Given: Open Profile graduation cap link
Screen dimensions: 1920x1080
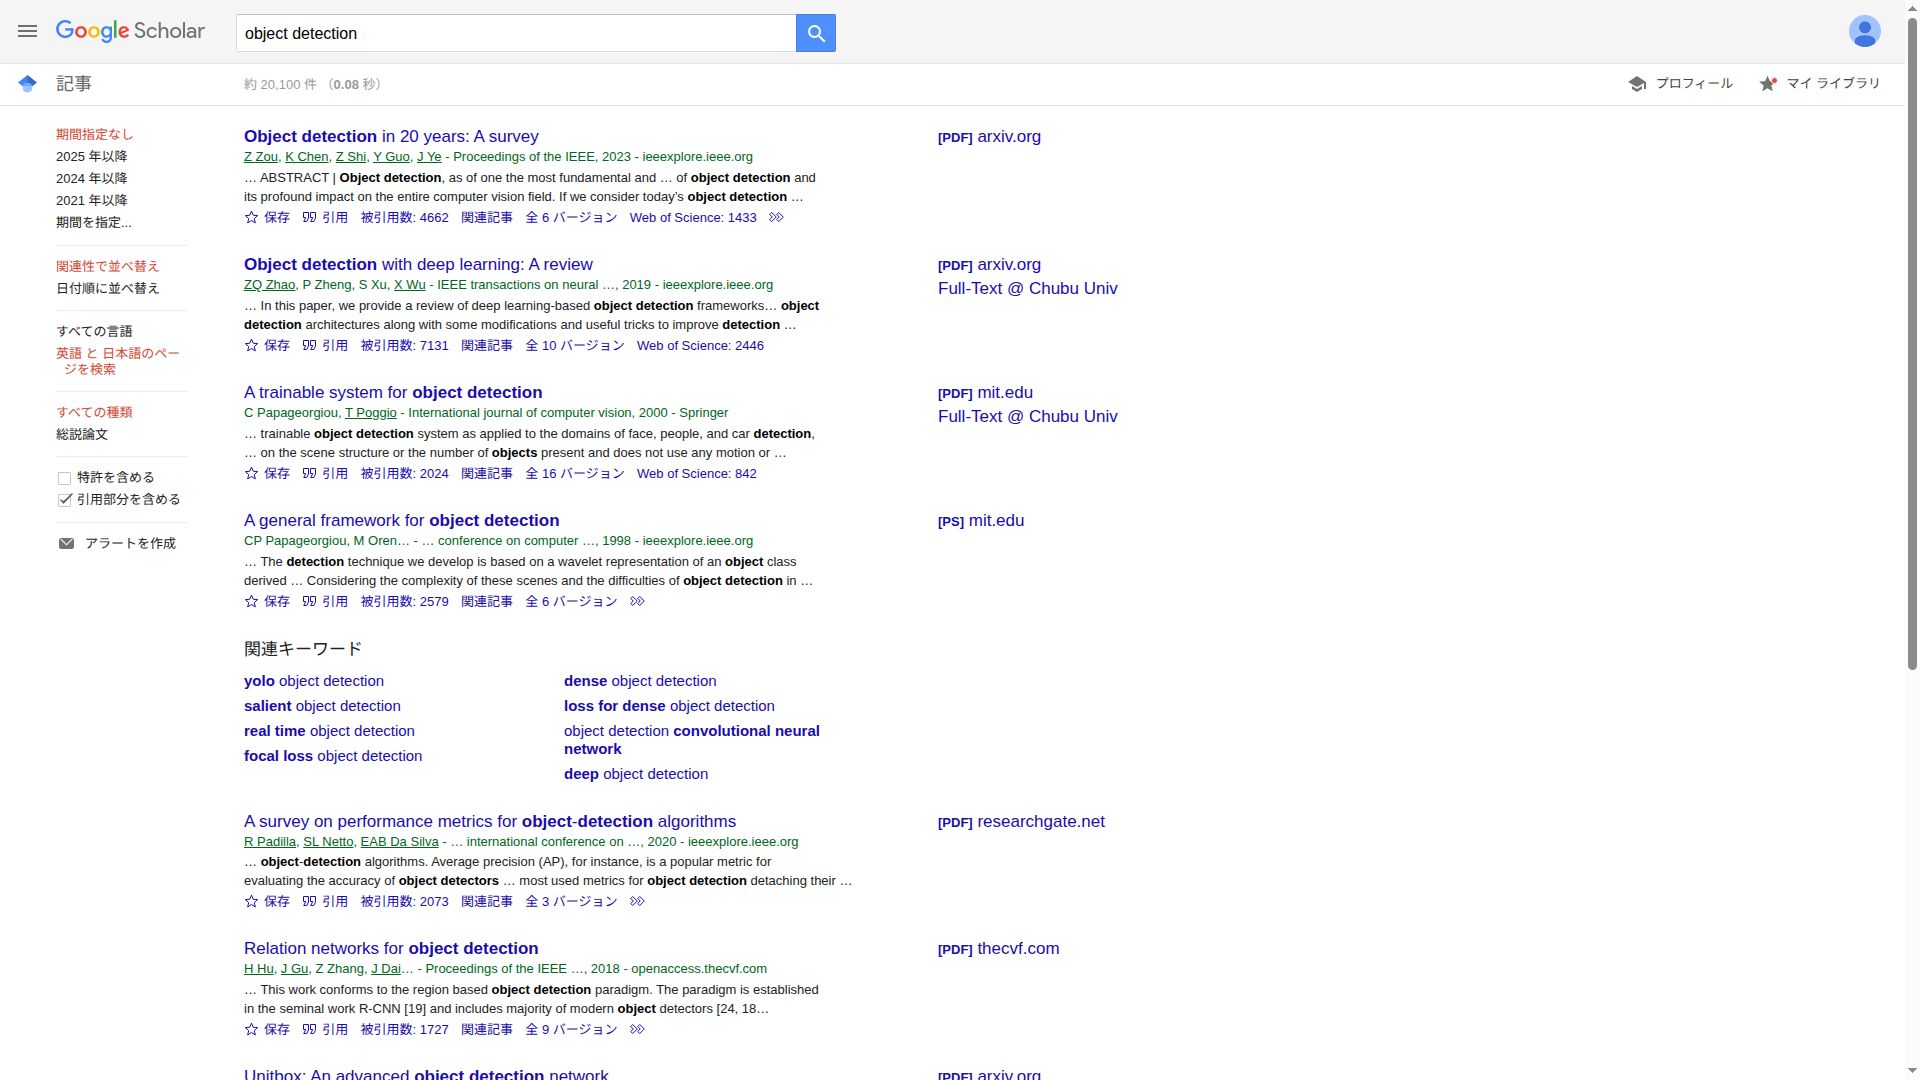Looking at the screenshot, I should pyautogui.click(x=1637, y=84).
